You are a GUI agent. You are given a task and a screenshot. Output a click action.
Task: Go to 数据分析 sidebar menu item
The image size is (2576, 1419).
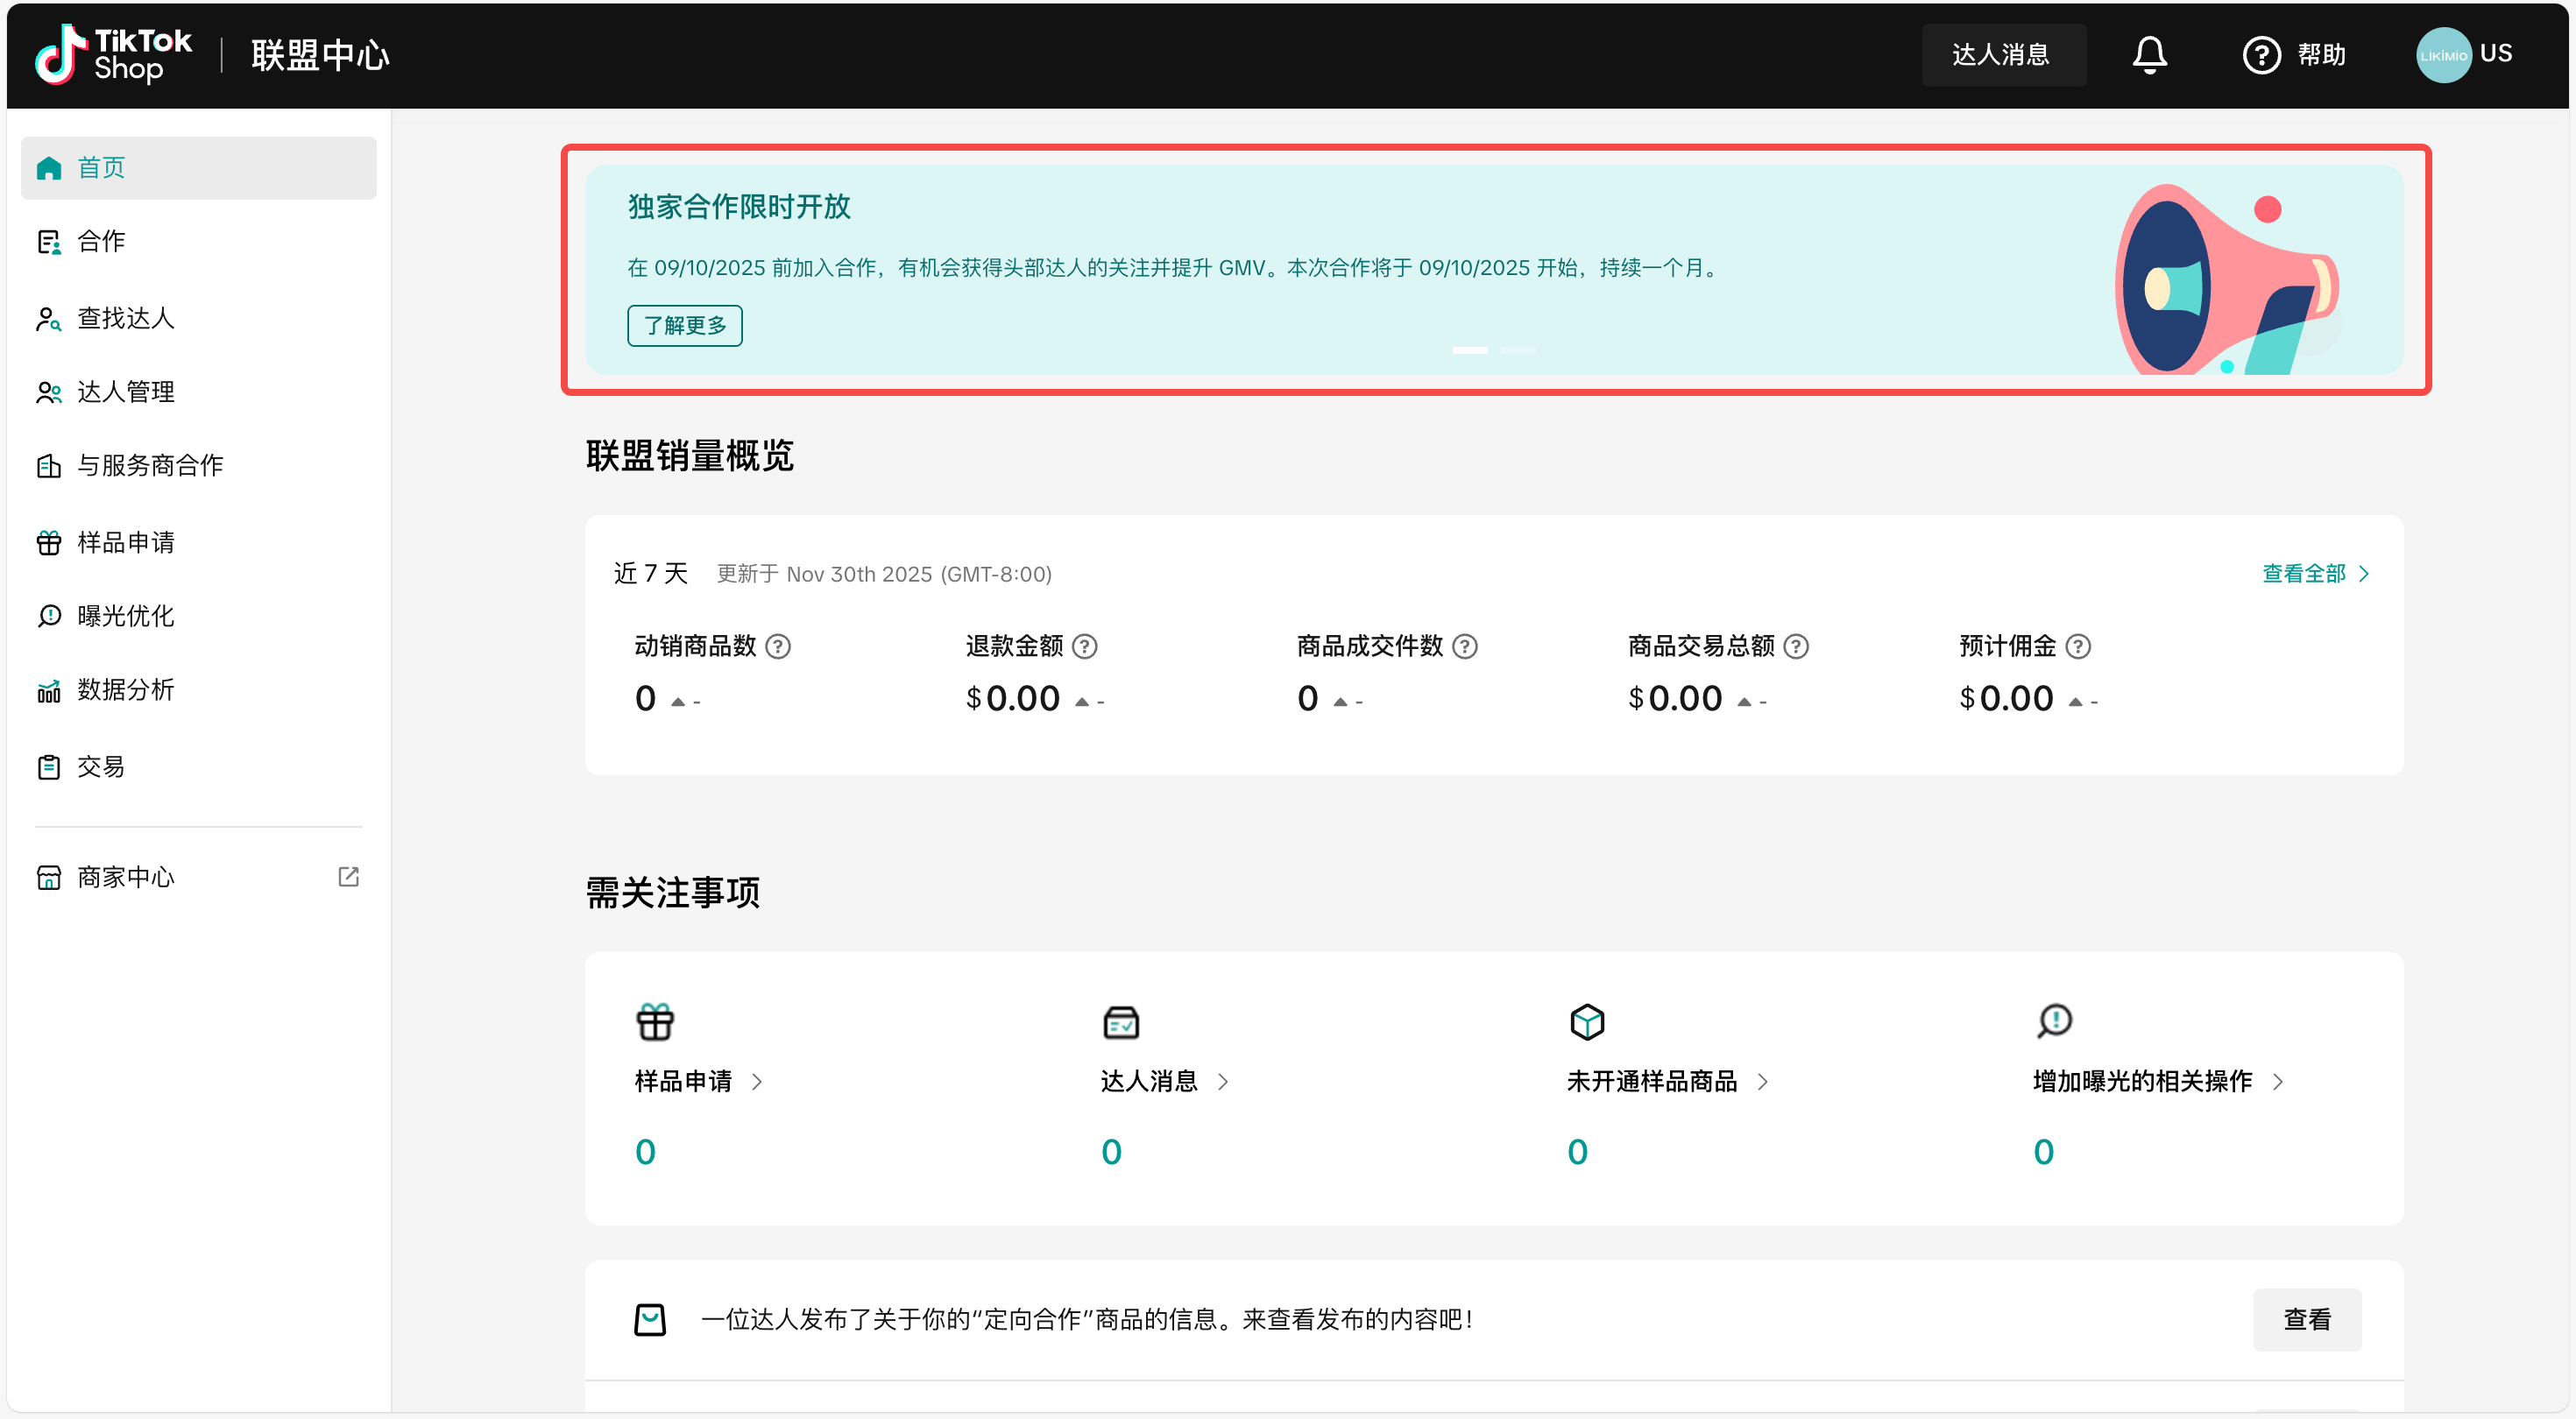pos(125,690)
